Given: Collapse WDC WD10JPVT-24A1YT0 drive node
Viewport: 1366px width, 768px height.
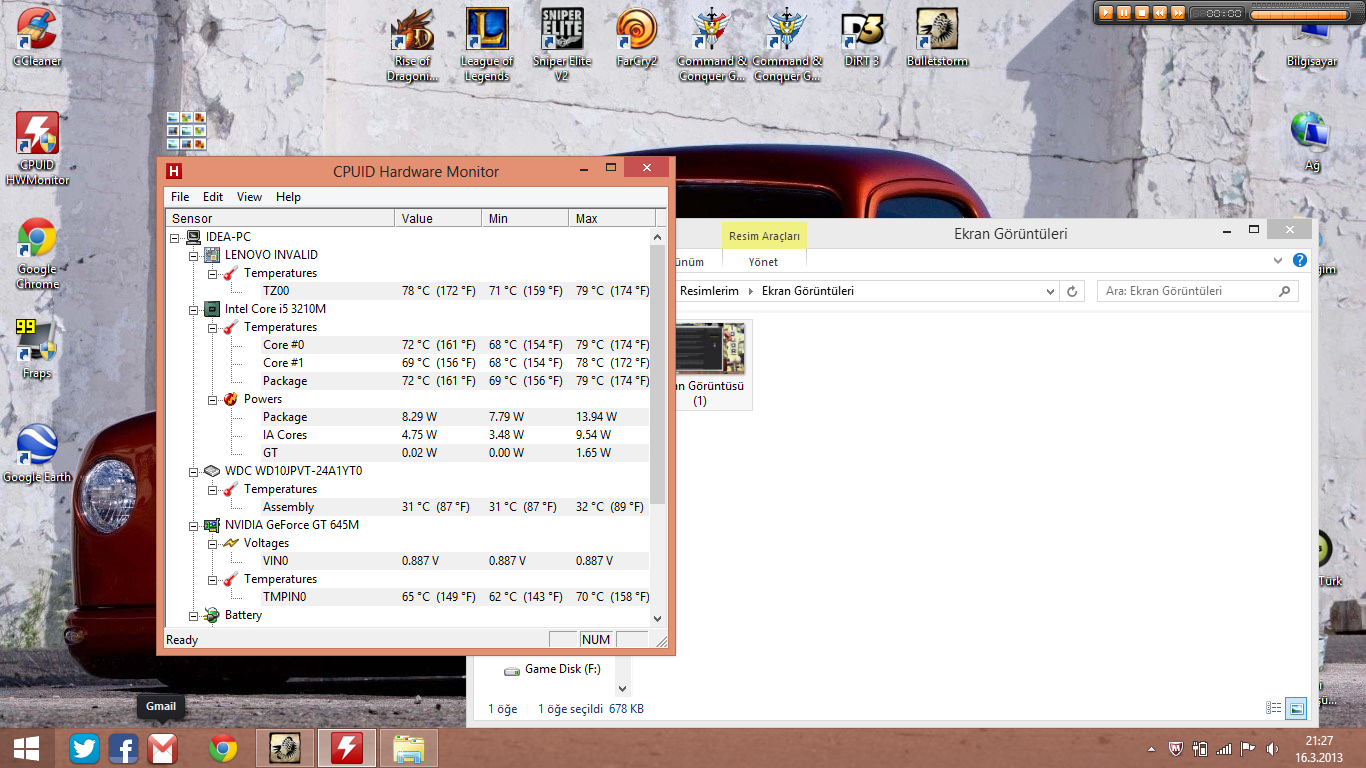Looking at the screenshot, I should point(193,471).
